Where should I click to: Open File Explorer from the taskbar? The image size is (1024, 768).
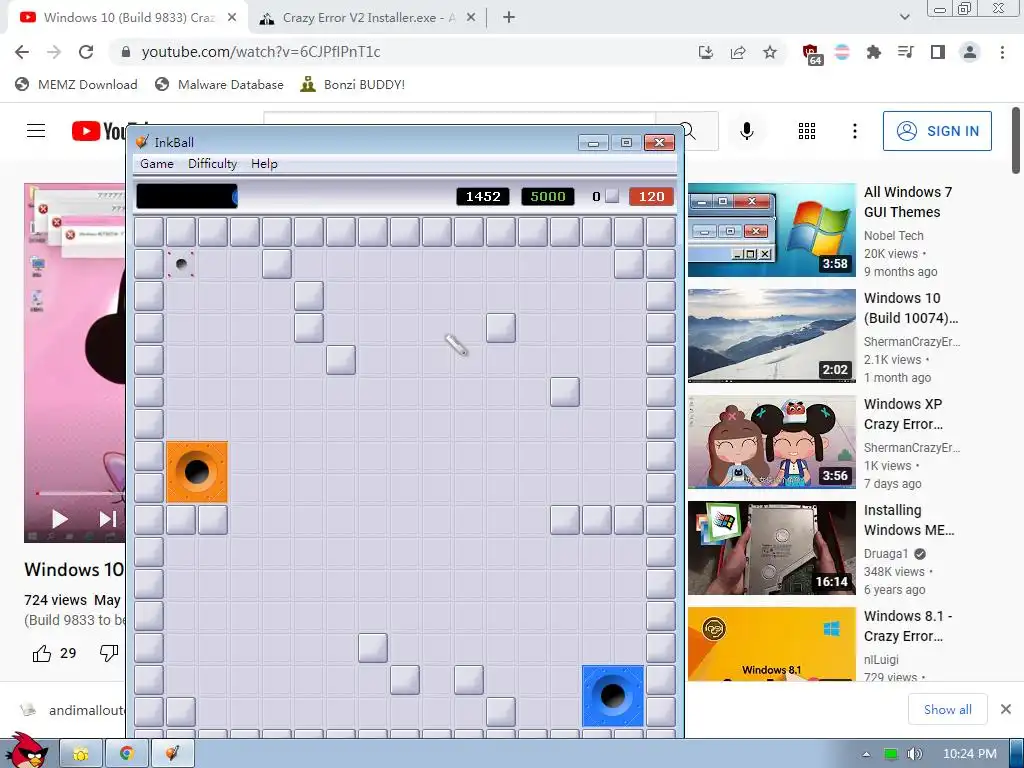81,754
